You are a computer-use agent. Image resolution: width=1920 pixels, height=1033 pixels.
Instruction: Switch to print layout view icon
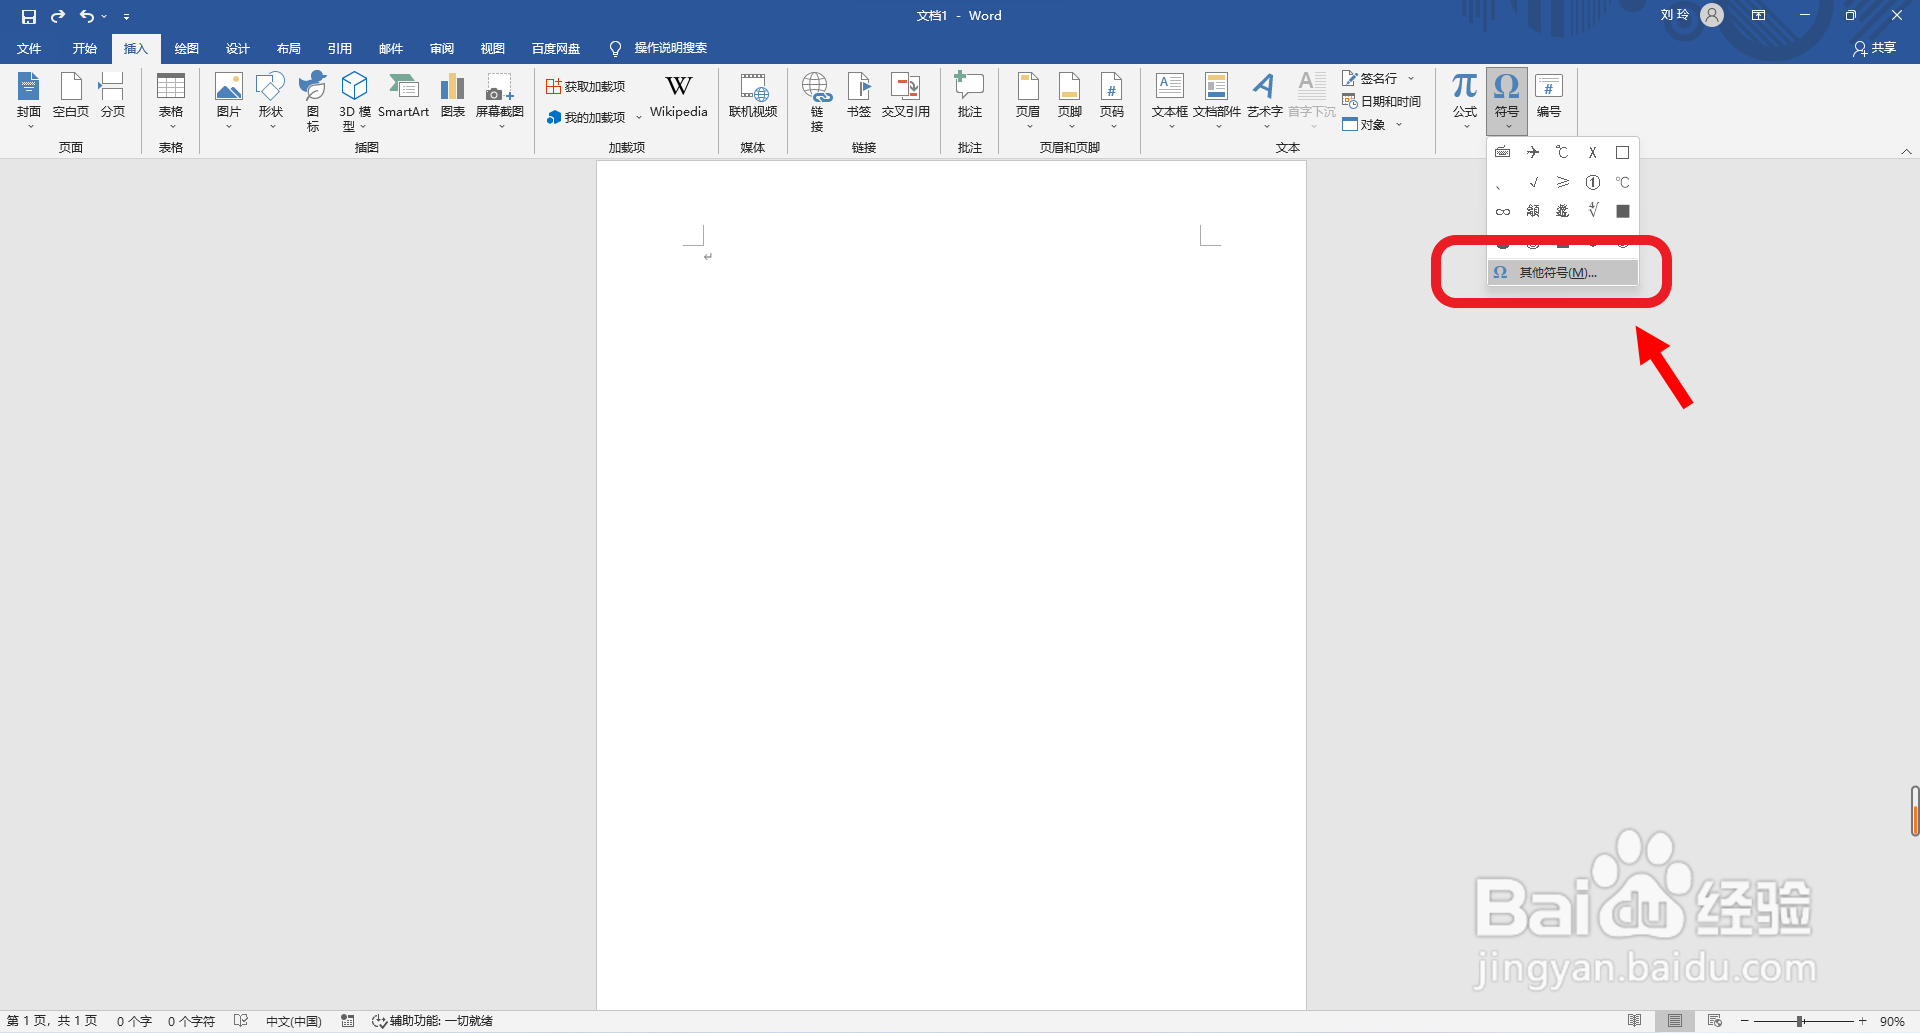[1675, 1021]
